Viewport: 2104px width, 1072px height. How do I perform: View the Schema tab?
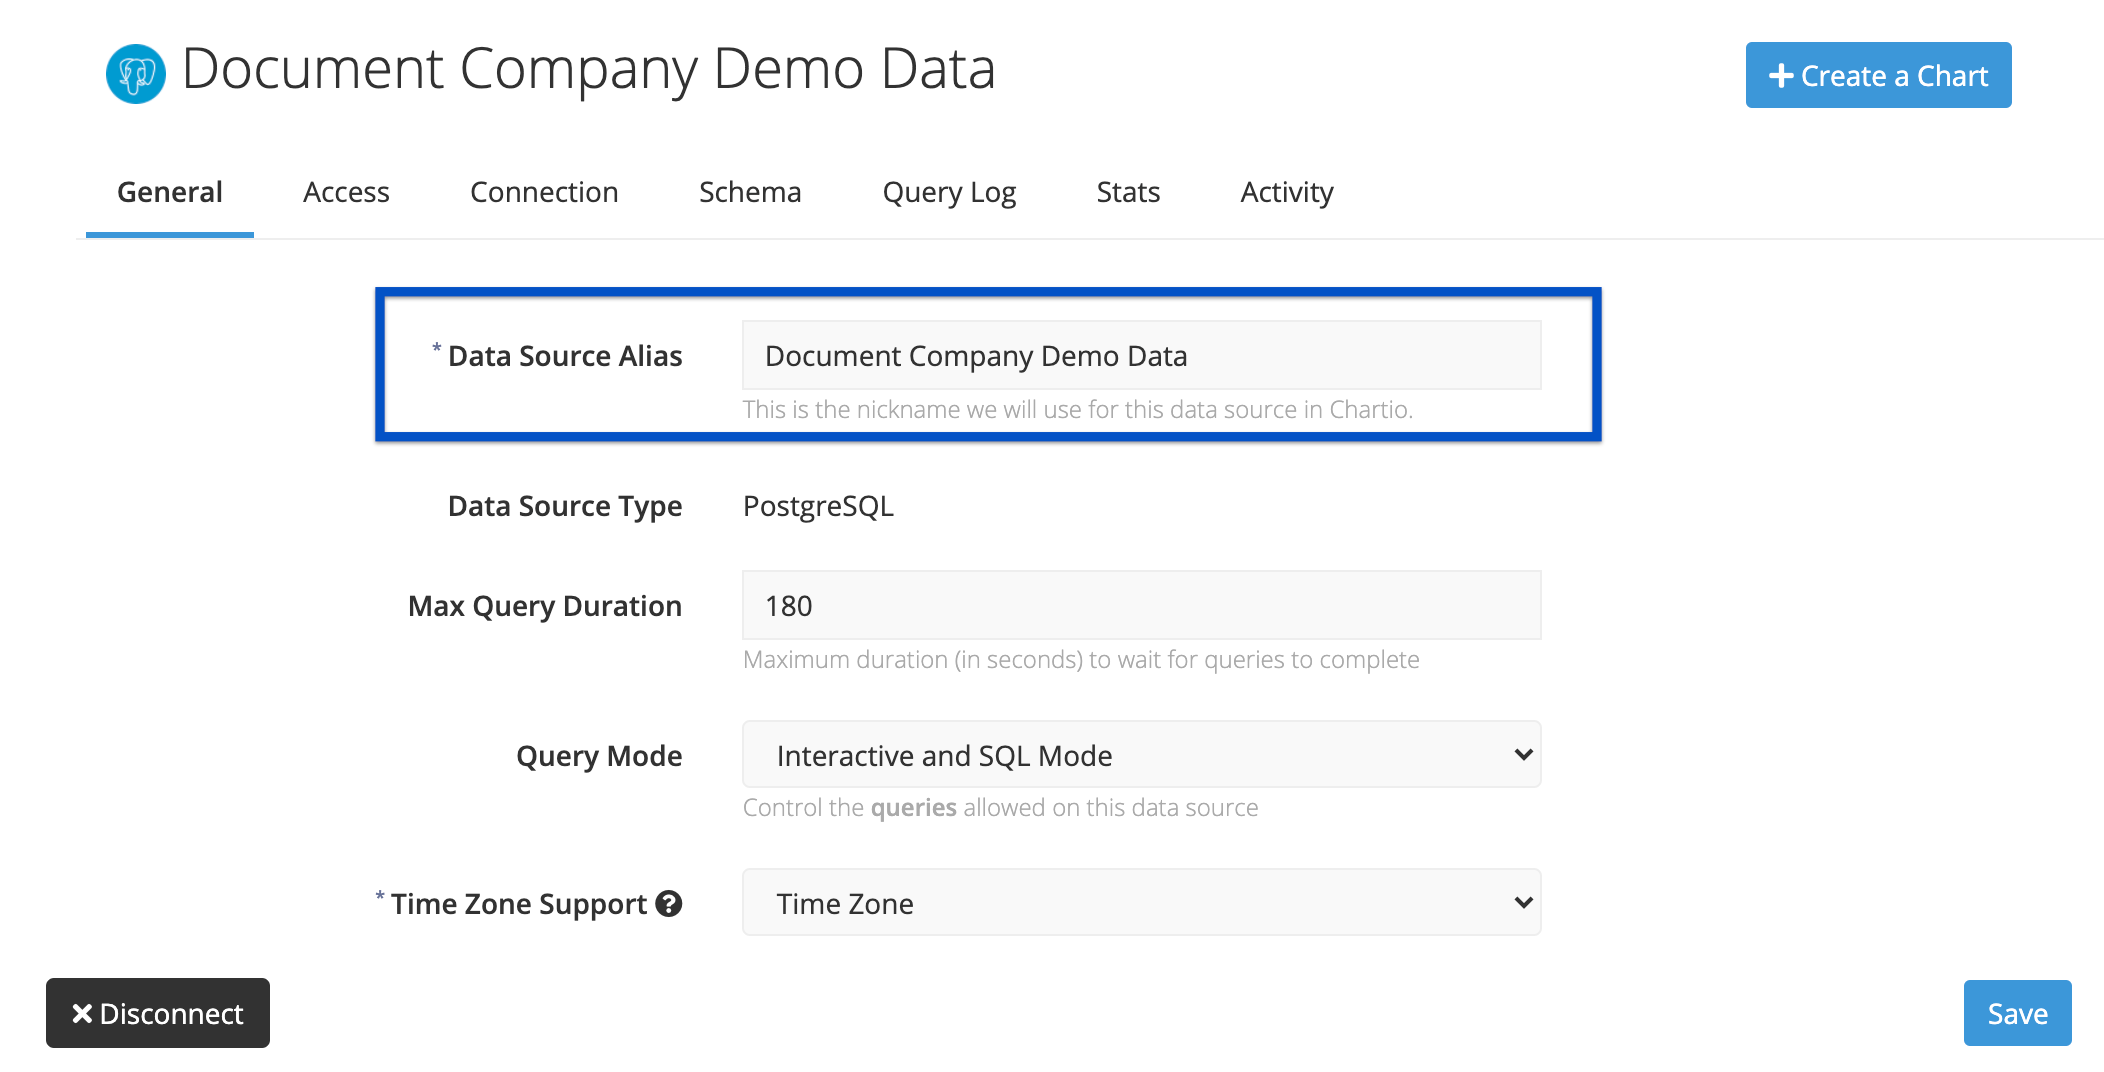click(x=750, y=192)
